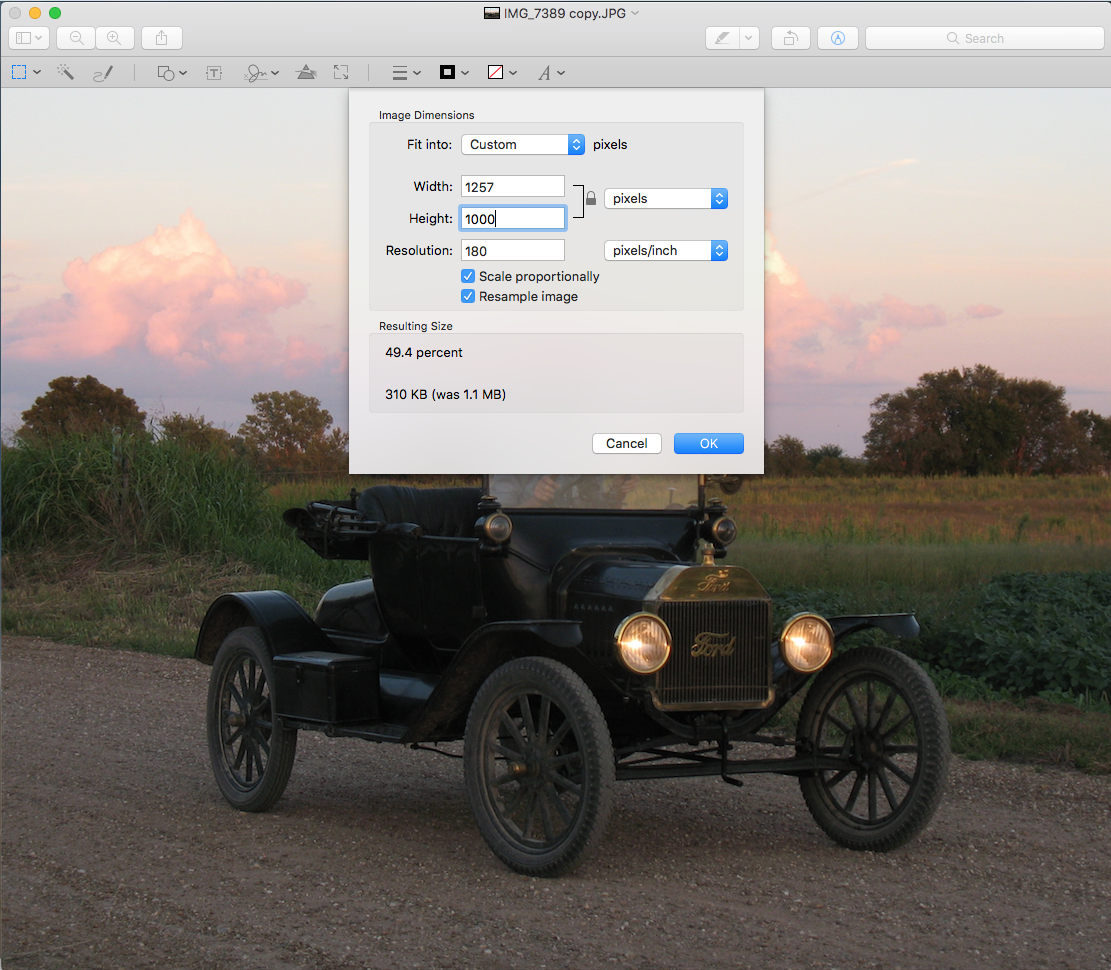1111x970 pixels.
Task: Open the Fit into Custom dropdown
Action: point(522,144)
